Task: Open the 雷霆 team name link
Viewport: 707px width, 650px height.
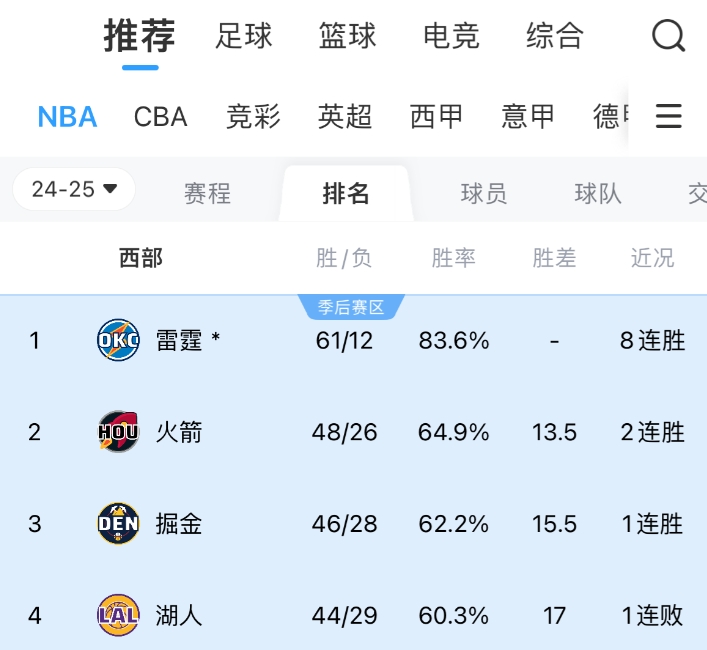Action: [x=179, y=341]
